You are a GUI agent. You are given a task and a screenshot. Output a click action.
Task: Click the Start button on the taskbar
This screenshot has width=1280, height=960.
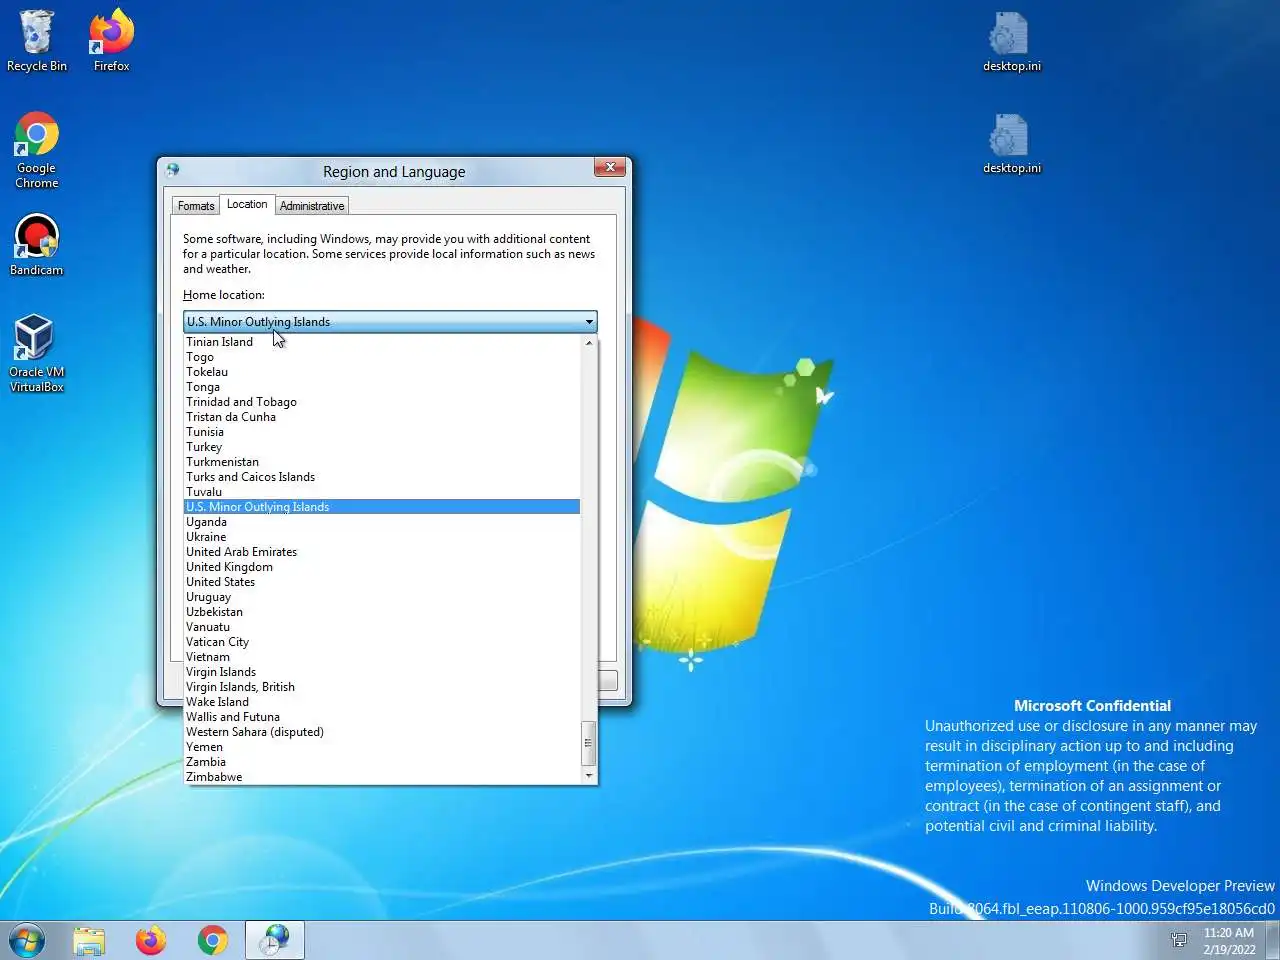pos(27,940)
